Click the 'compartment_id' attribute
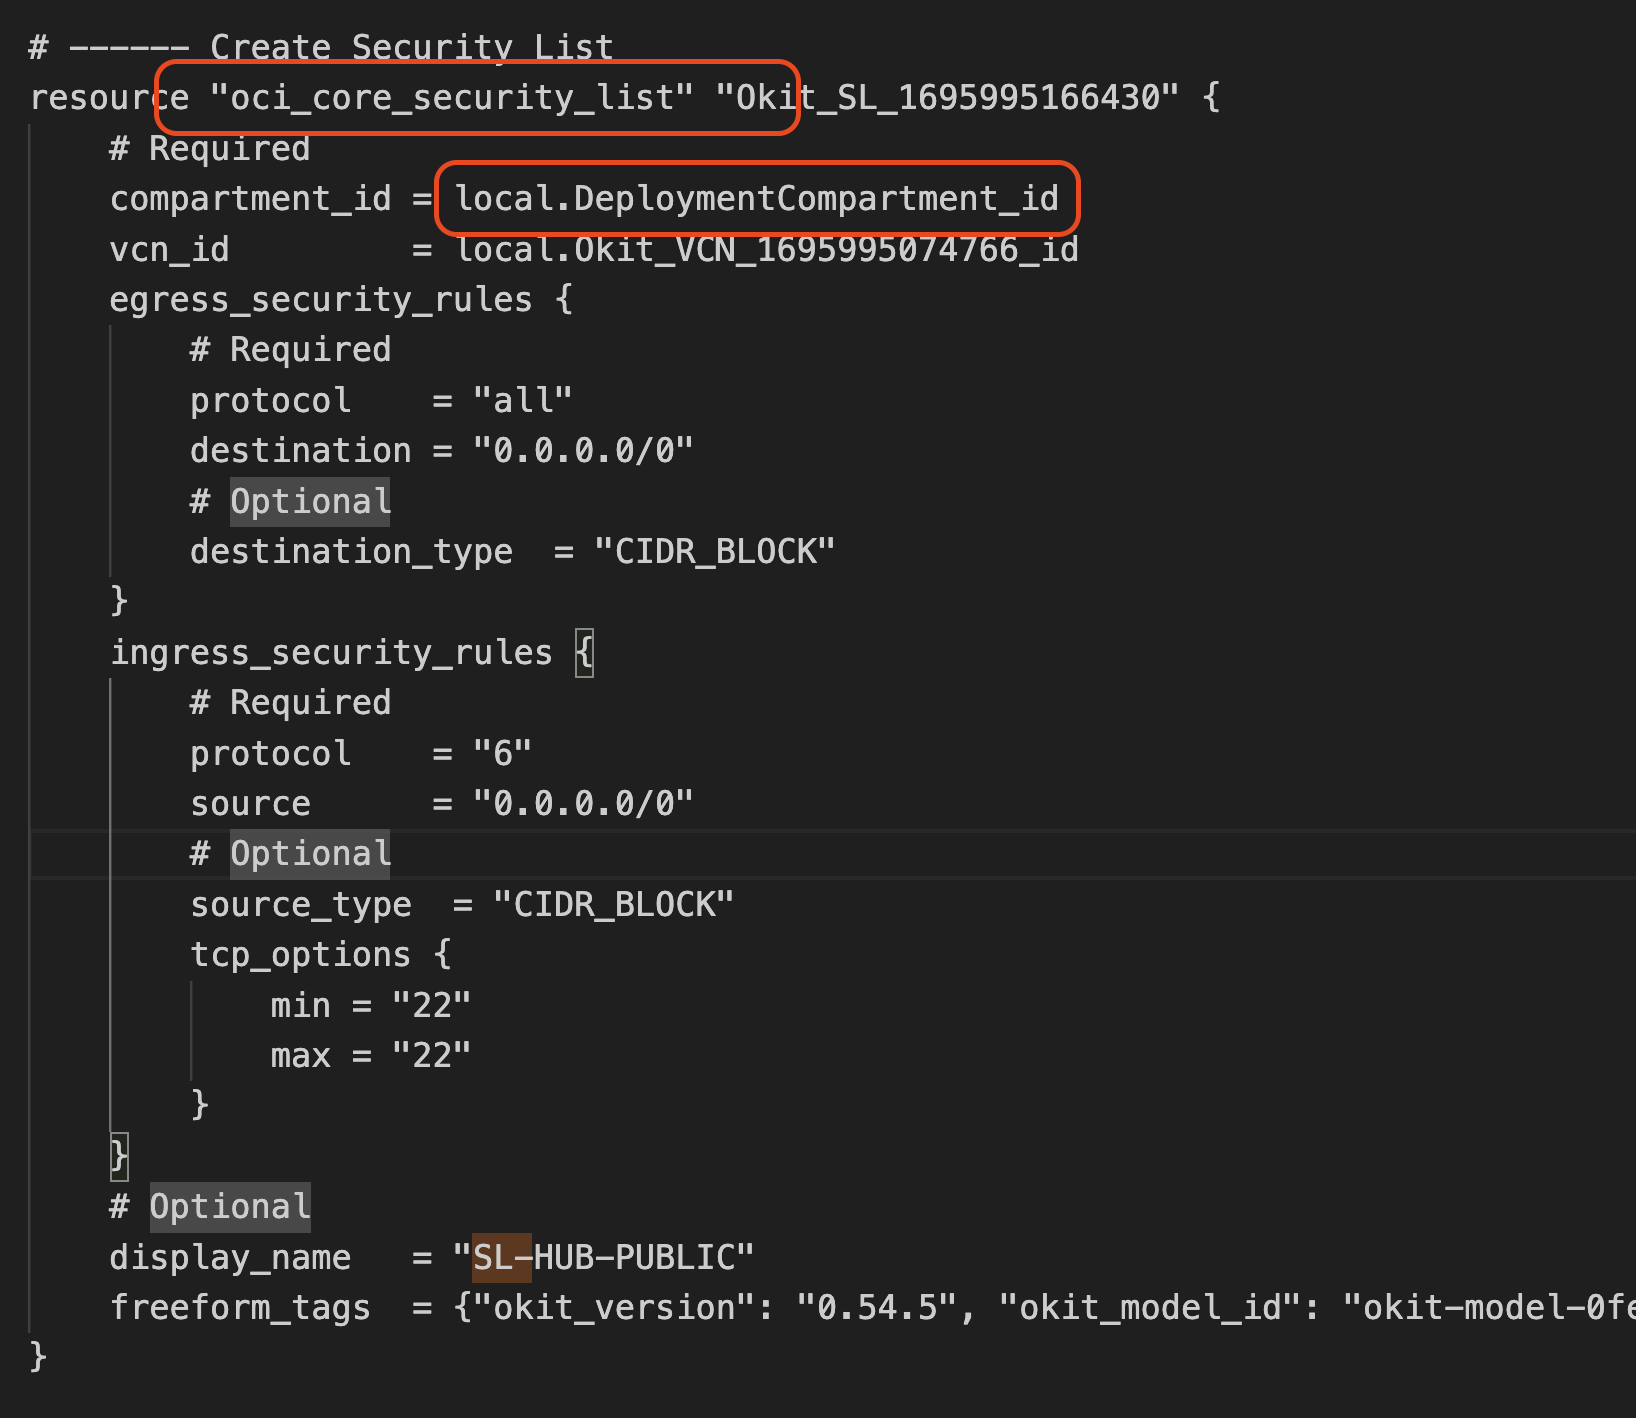This screenshot has width=1636, height=1418. pyautogui.click(x=250, y=199)
